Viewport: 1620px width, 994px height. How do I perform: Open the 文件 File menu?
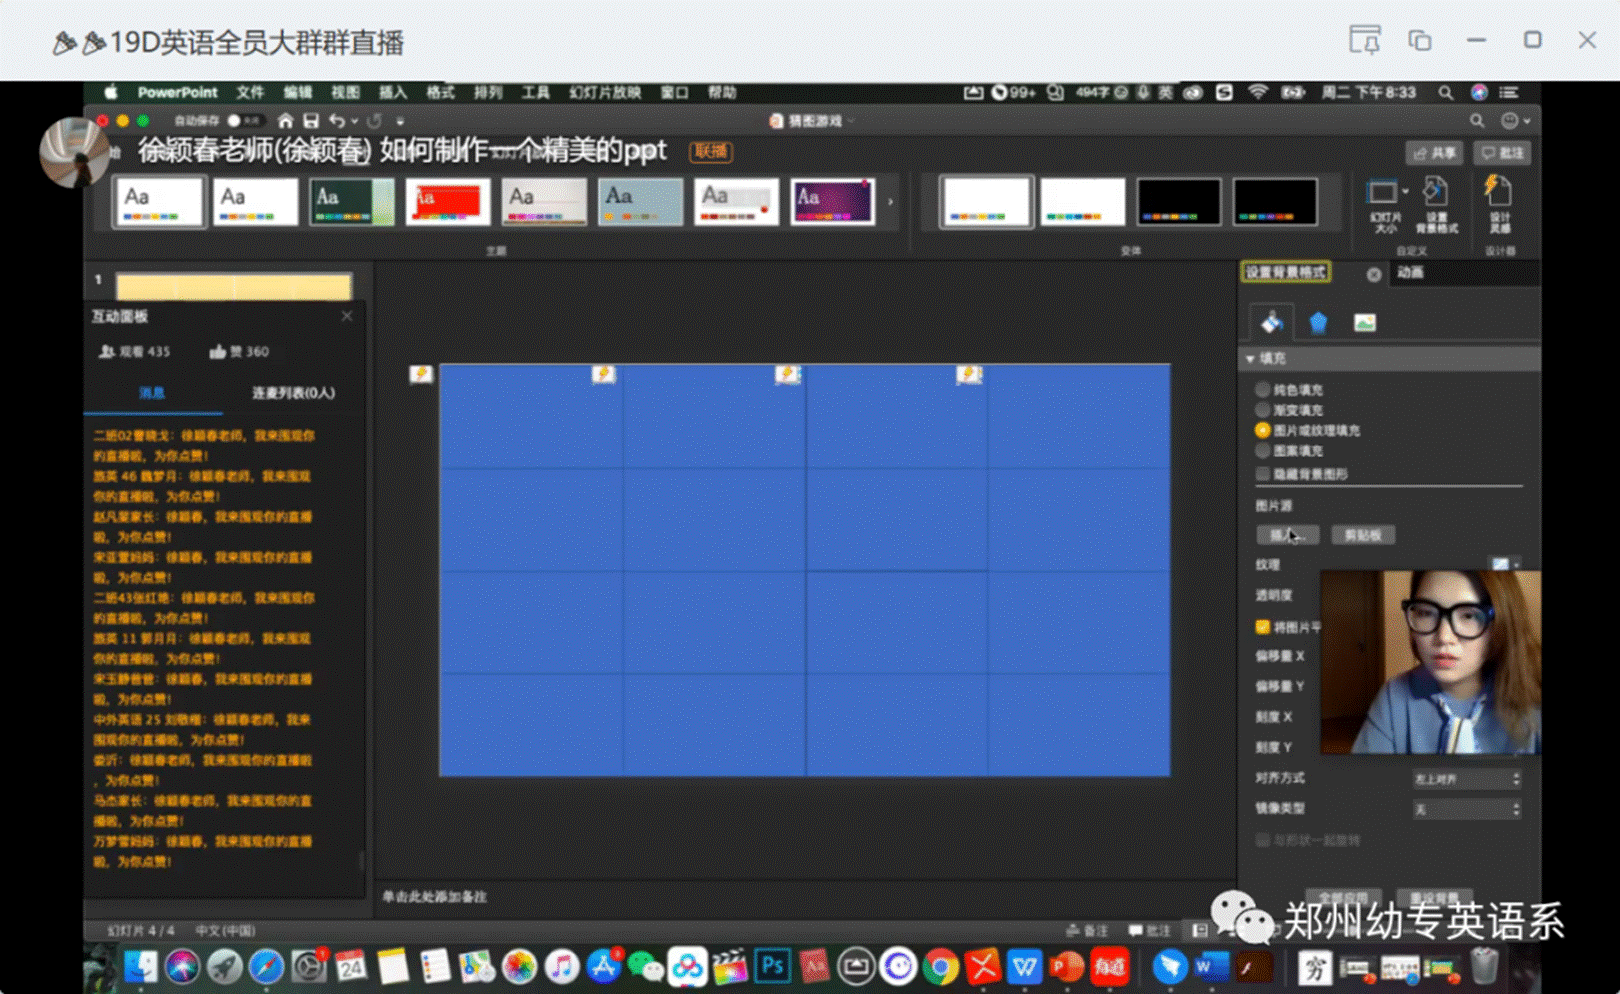coord(250,92)
